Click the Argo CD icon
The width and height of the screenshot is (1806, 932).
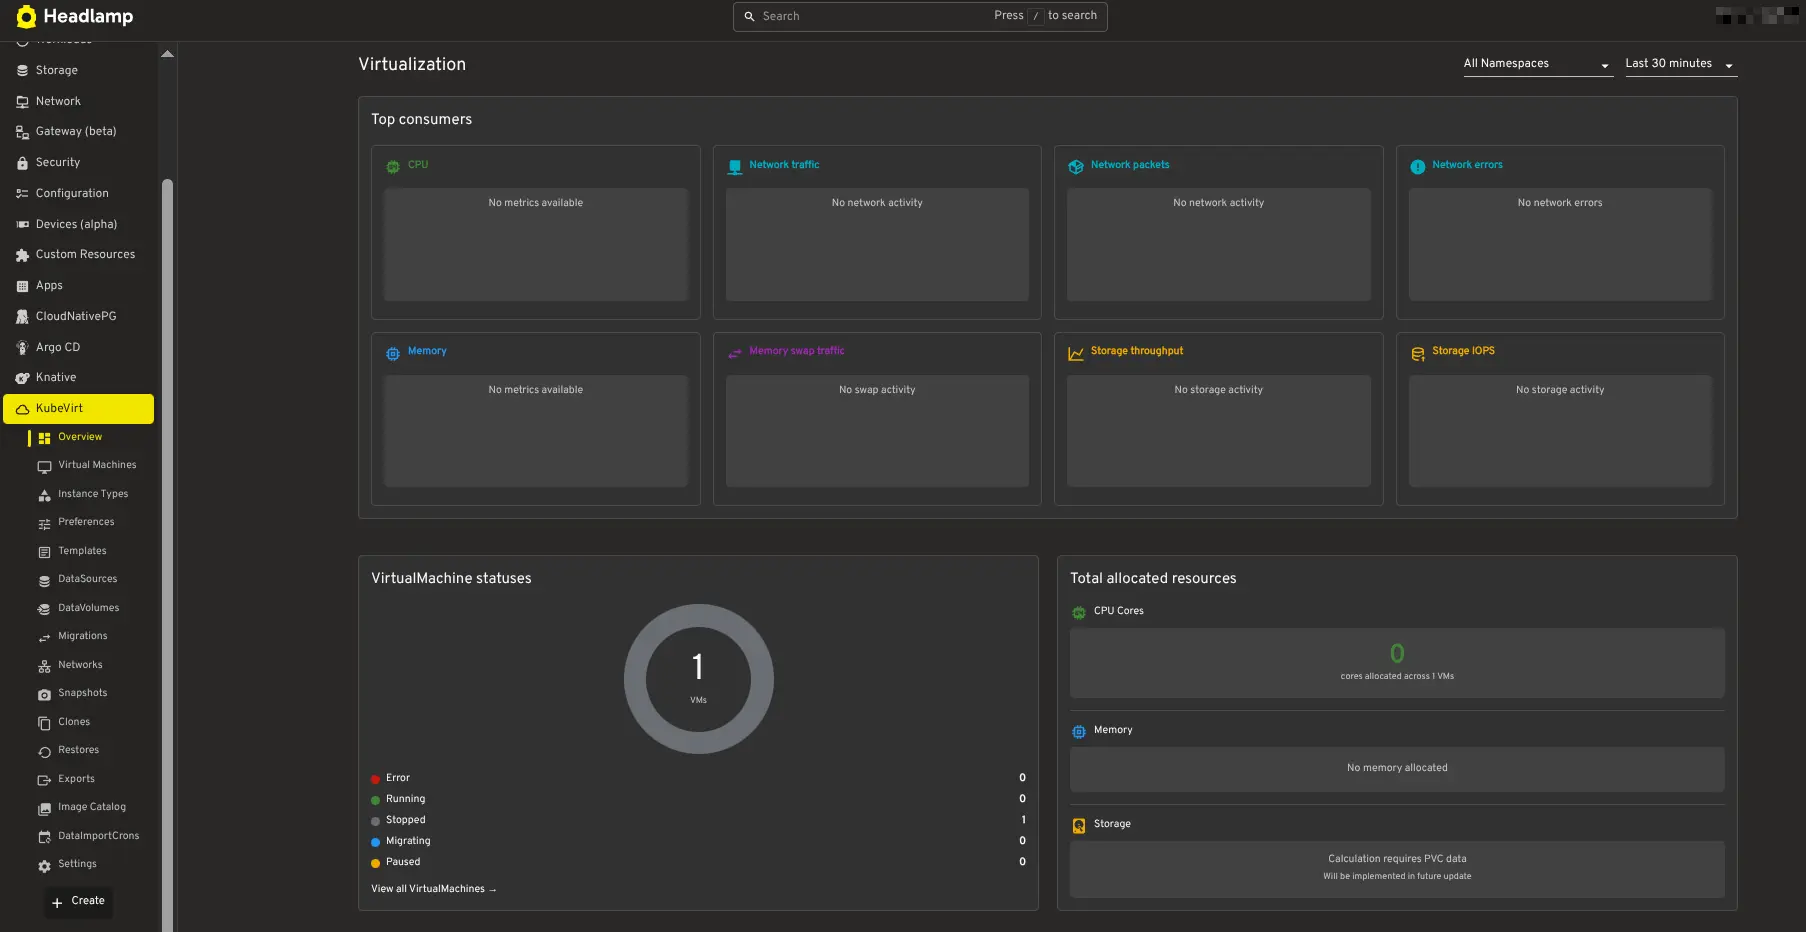point(22,348)
